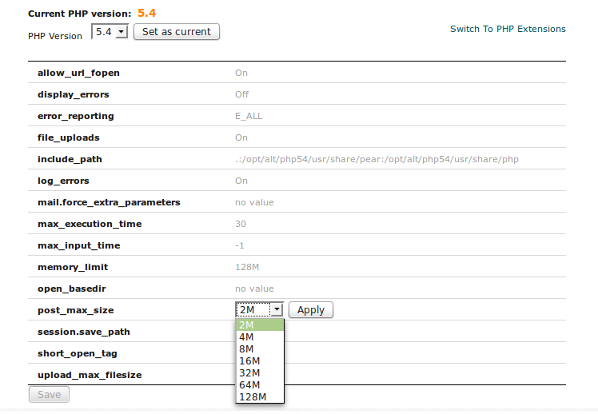
Task: Click the max_execution_time value 30
Action: click(x=241, y=224)
